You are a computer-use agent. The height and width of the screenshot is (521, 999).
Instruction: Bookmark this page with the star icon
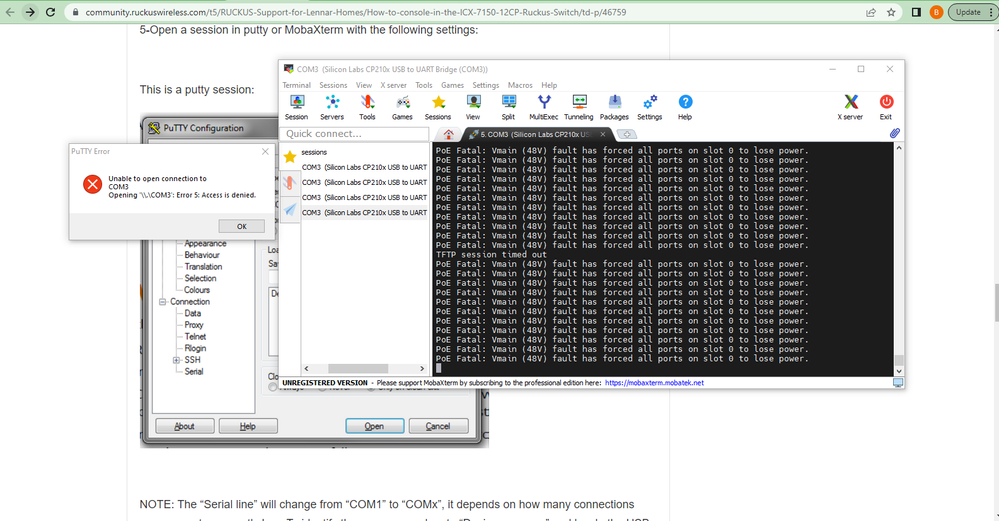click(891, 12)
